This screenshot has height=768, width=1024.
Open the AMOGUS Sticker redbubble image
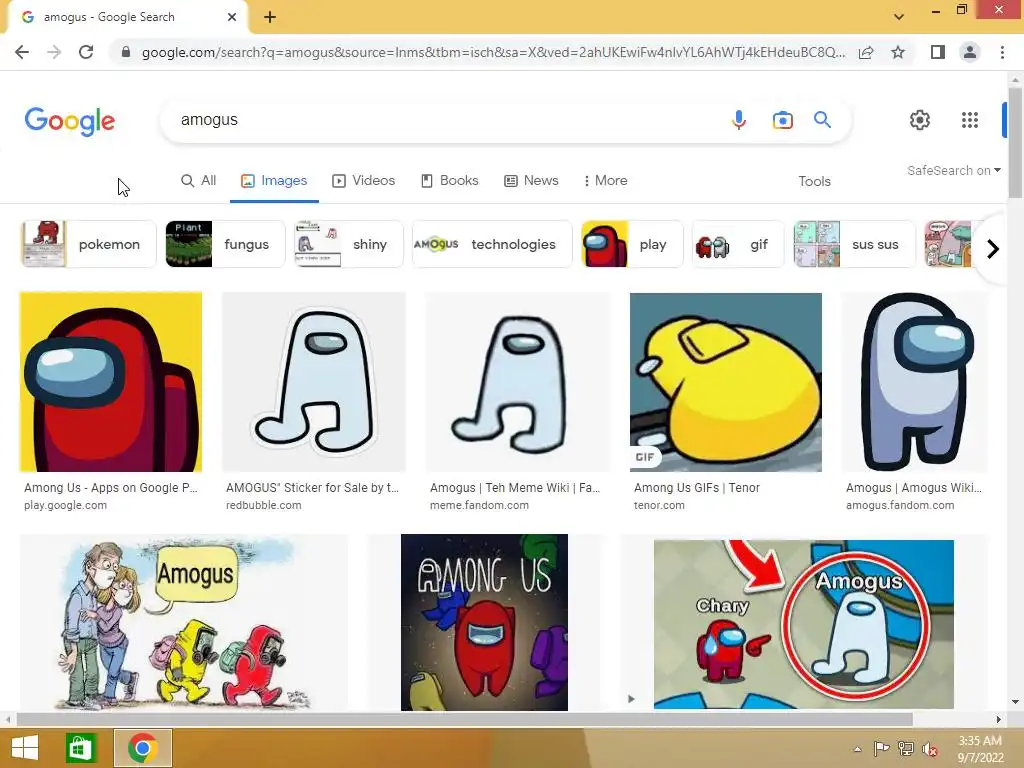(x=313, y=382)
